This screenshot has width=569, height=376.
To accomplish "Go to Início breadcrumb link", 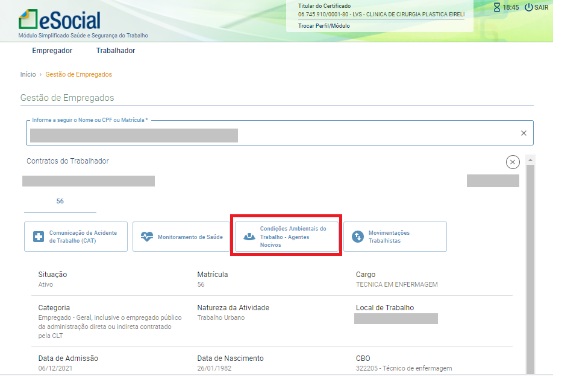I will tap(28, 74).
